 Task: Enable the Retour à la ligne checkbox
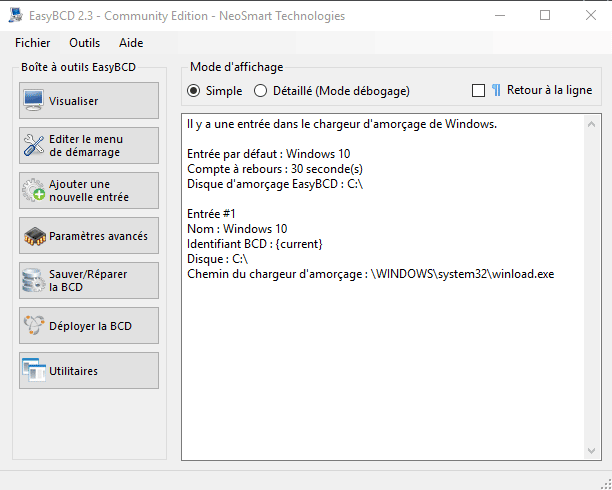click(x=479, y=91)
